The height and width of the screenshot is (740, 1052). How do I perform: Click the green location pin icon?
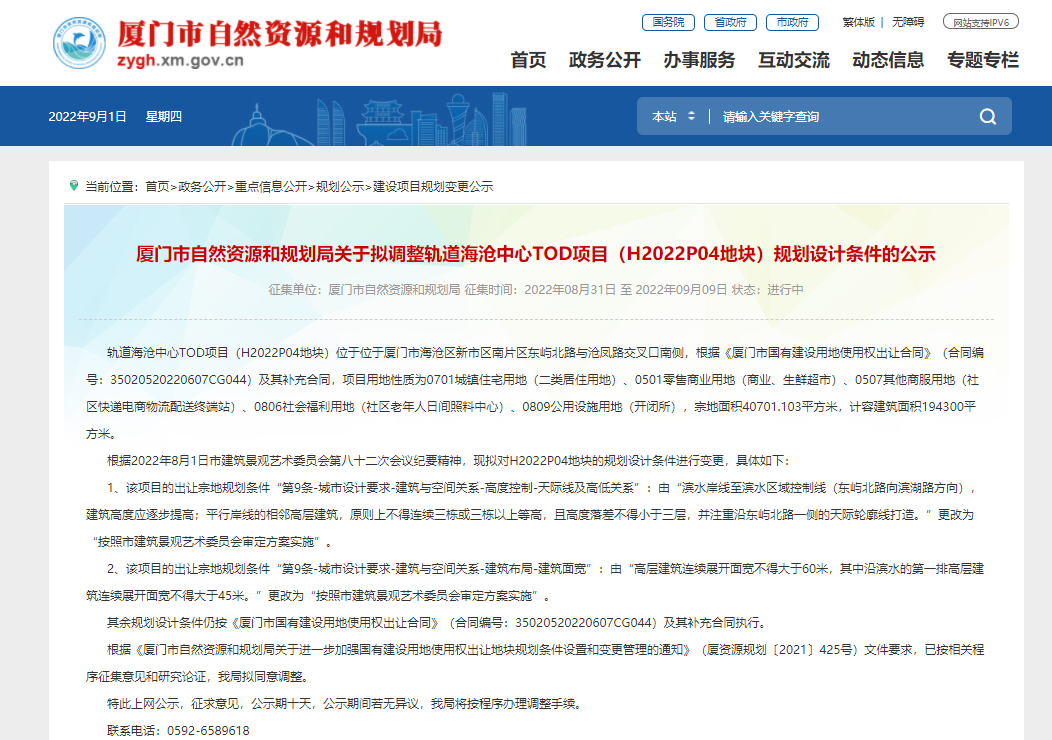point(74,185)
